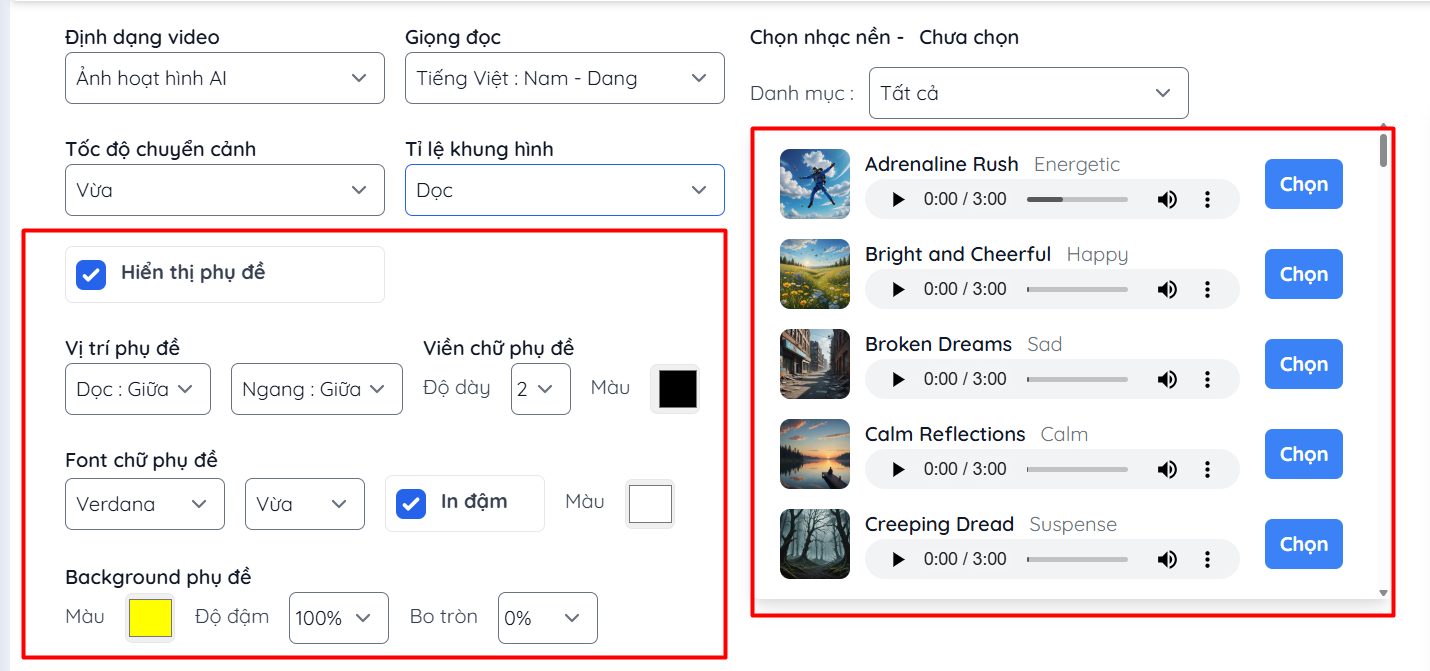This screenshot has width=1430, height=671.
Task: Open more options for Adrenaline Rush audio
Action: coord(1207,199)
